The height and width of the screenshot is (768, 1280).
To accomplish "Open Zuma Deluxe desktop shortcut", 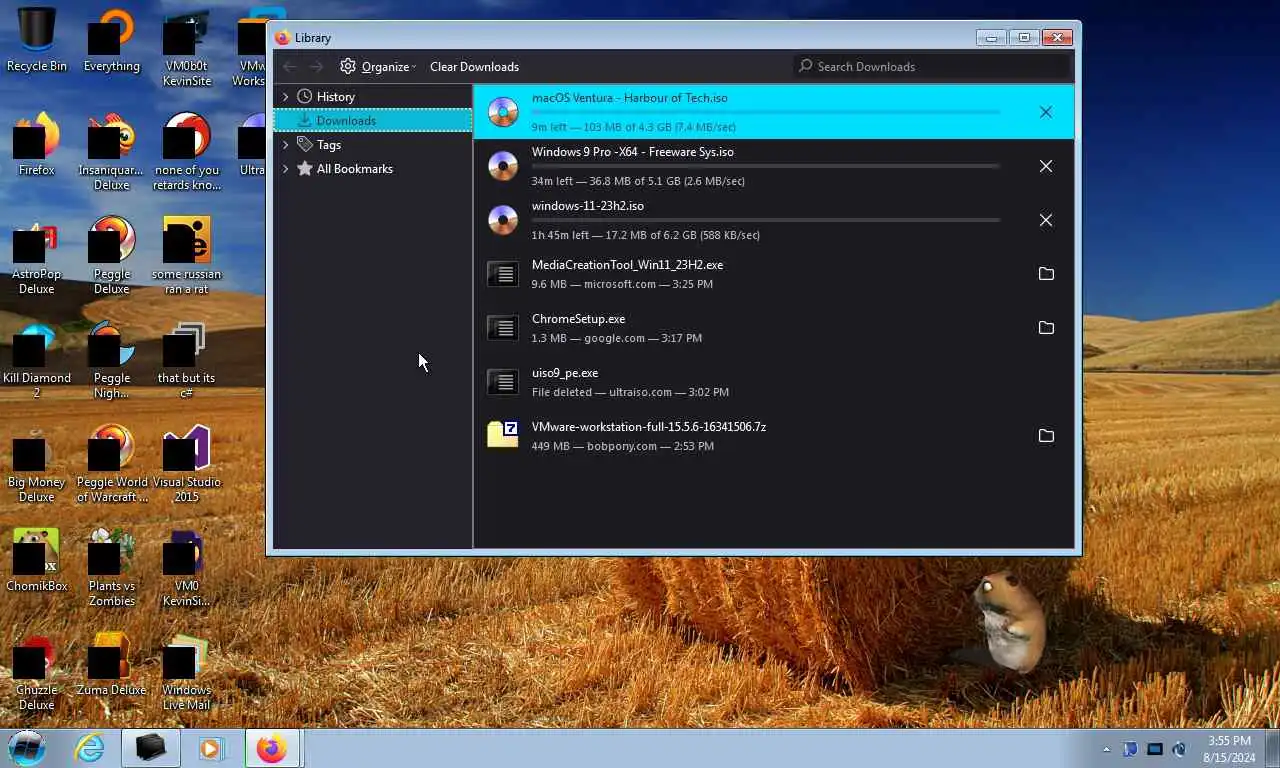I will 111,664.
